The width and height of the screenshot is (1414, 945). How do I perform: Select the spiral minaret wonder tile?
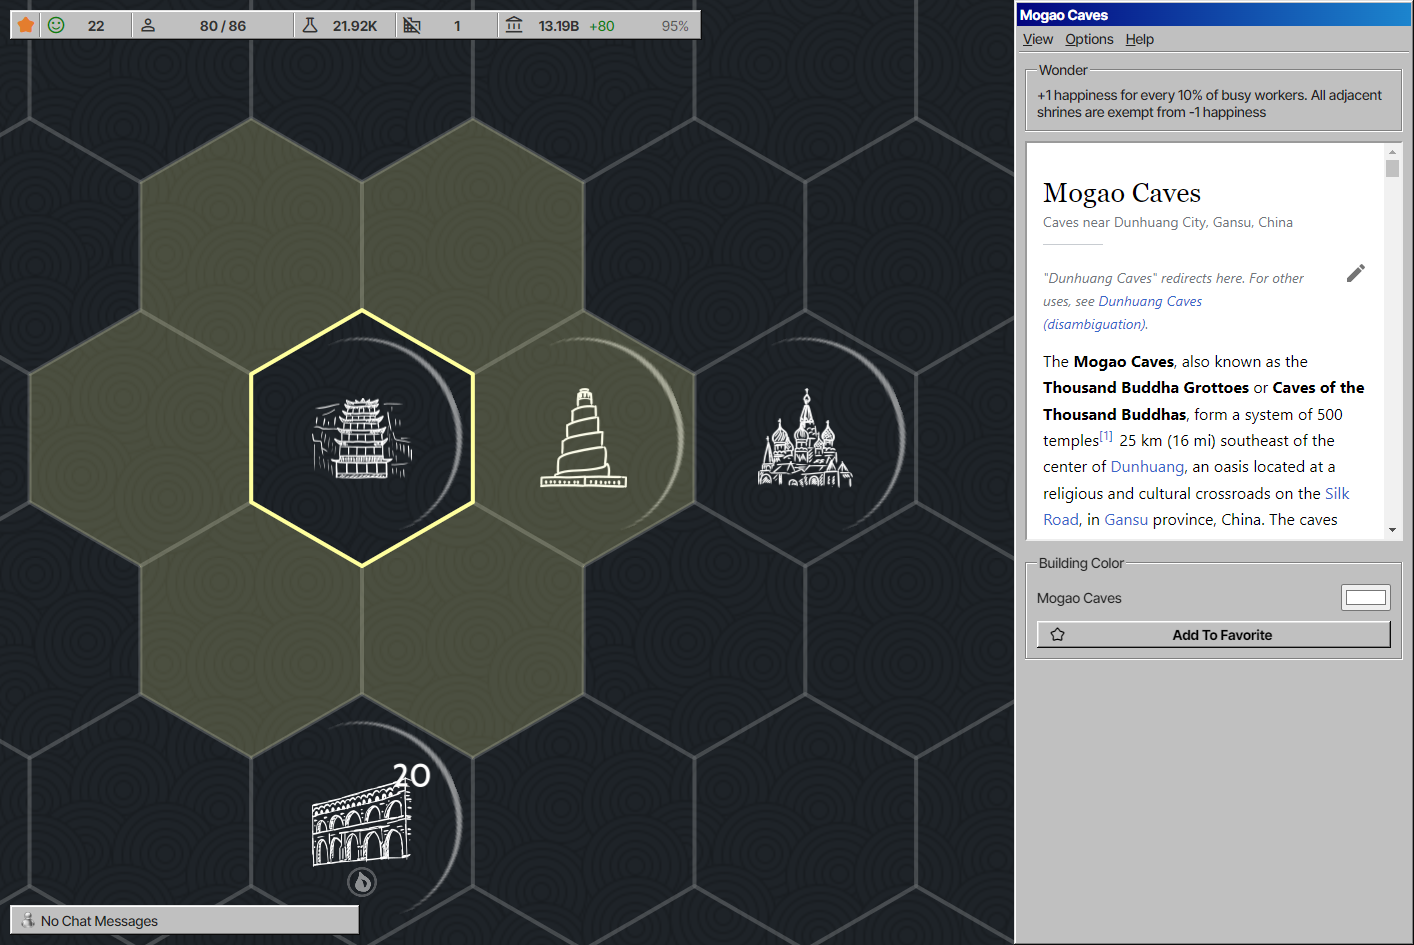pyautogui.click(x=584, y=438)
